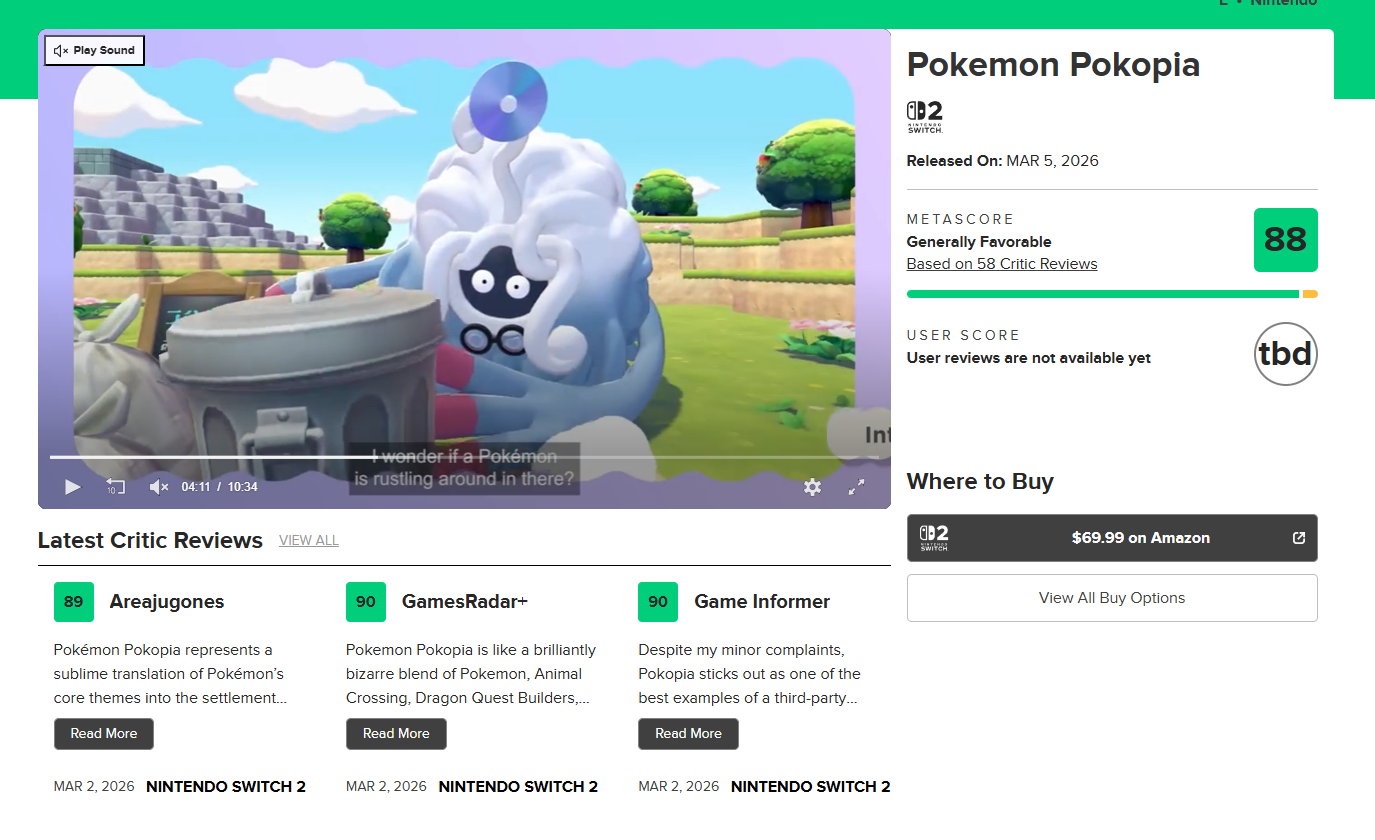Screen dimensions: 1375x840
Task: Click the external link icon on Amazon button
Action: click(x=1298, y=538)
